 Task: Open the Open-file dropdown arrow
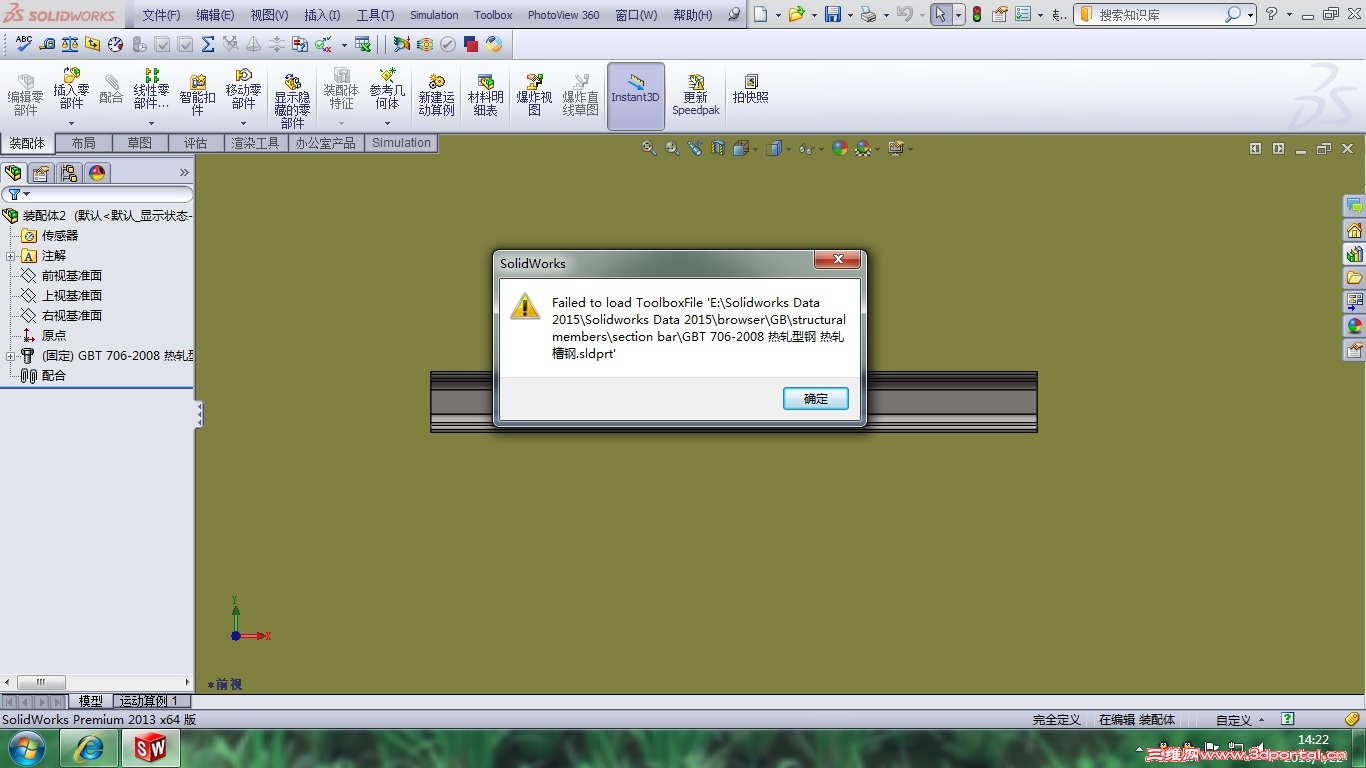coord(813,15)
